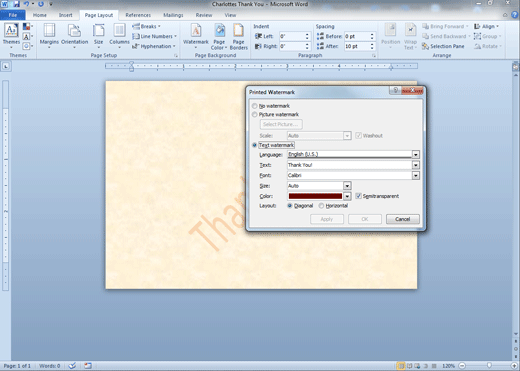Open the Page Borders dialog
The width and height of the screenshot is (520, 371).
tap(239, 37)
